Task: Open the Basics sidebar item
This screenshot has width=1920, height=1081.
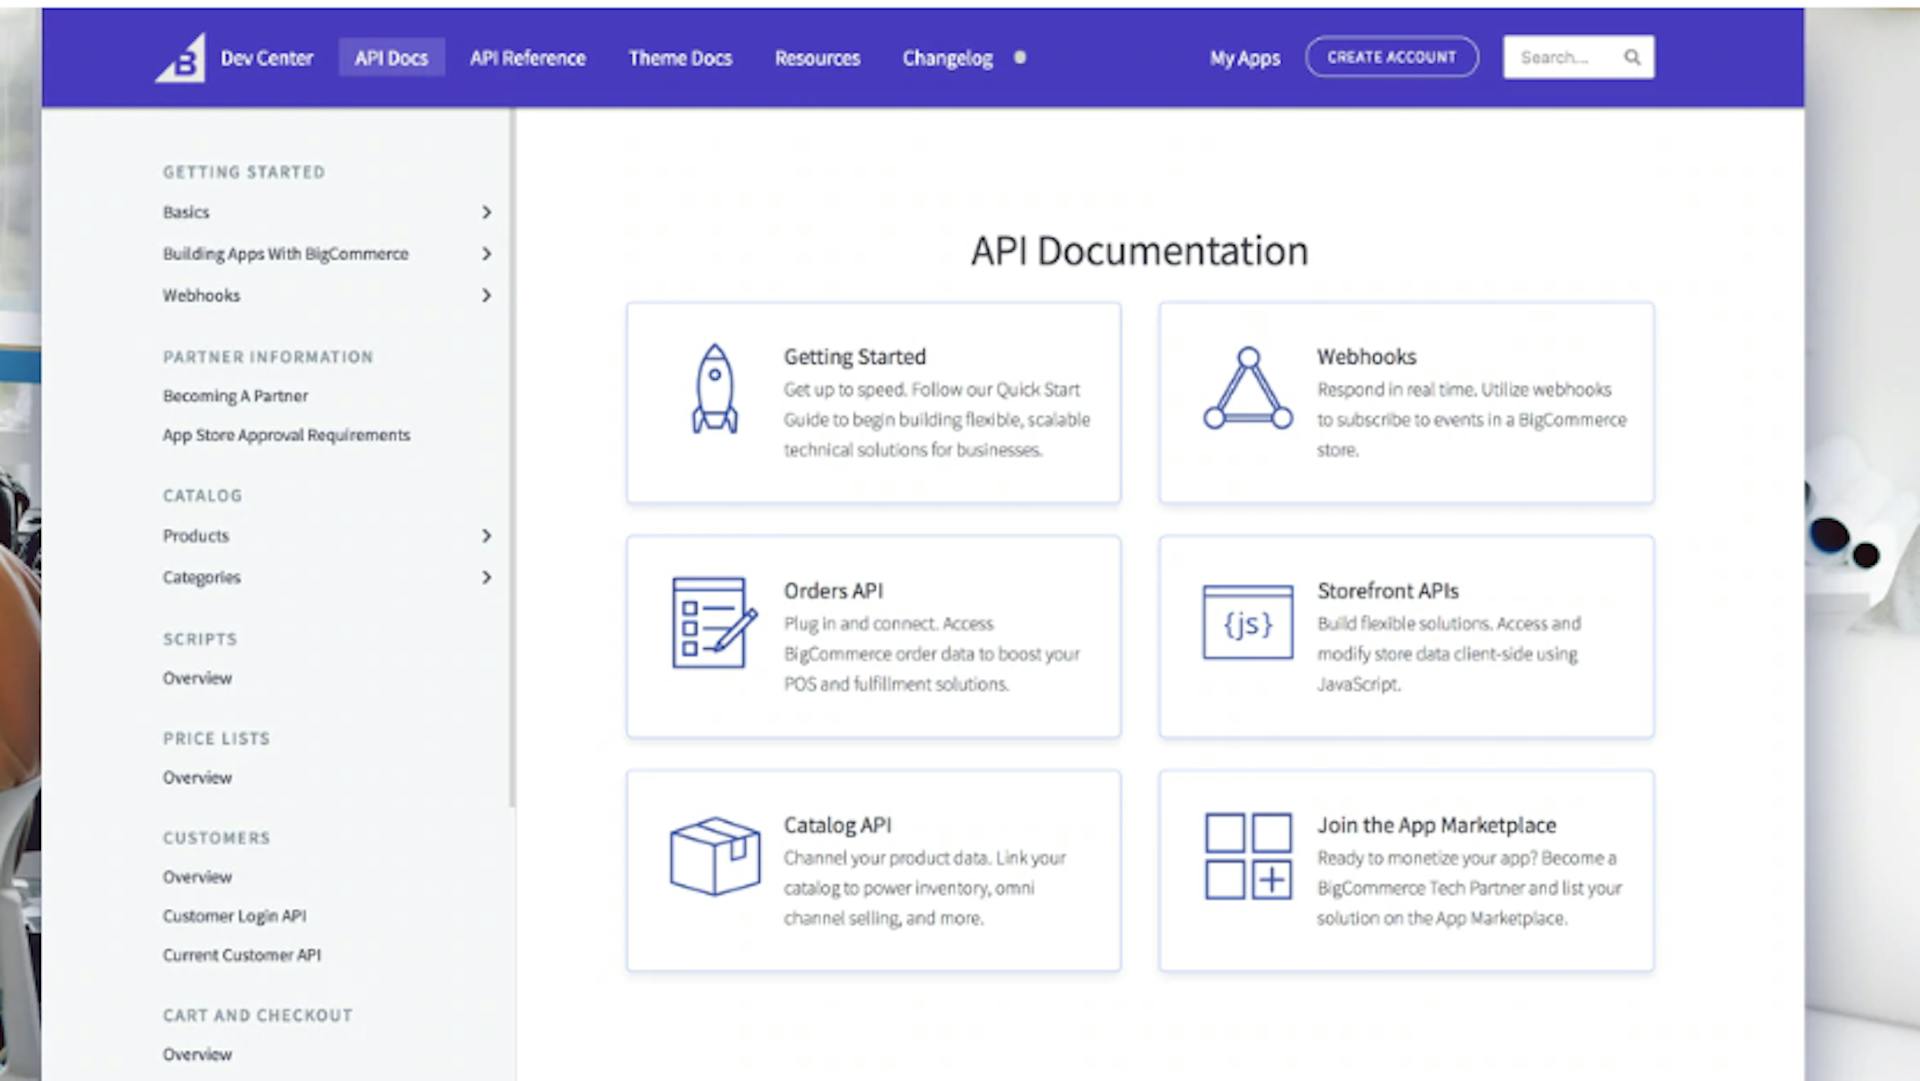Action: pyautogui.click(x=186, y=212)
